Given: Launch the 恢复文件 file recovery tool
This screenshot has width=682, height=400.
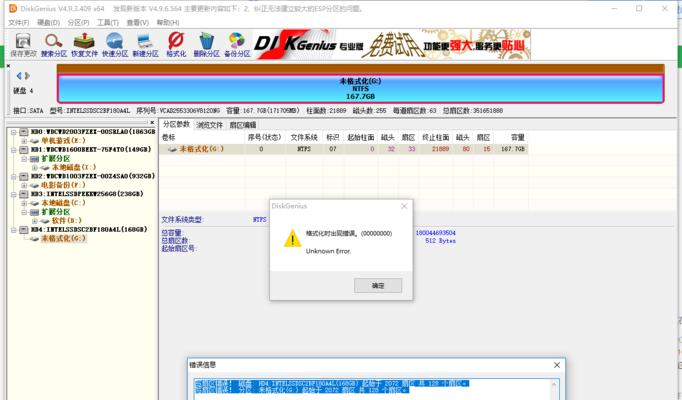Looking at the screenshot, I should pos(84,45).
